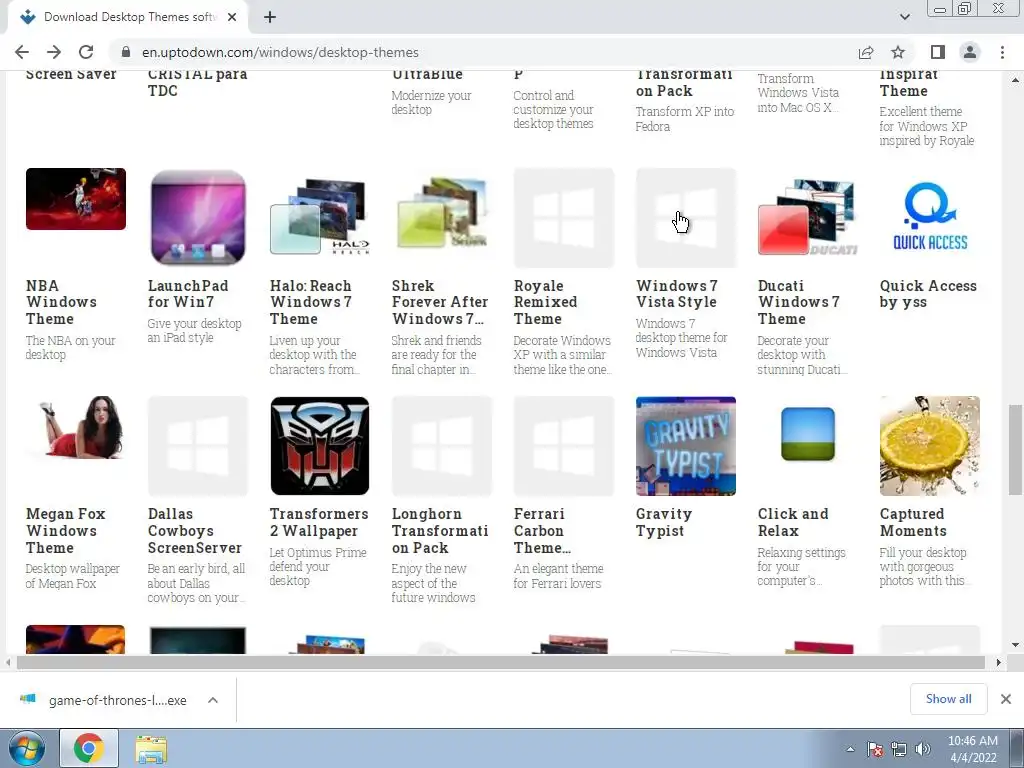Click the Chrome taskbar icon
Viewport: 1024px width, 768px height.
pos(89,748)
